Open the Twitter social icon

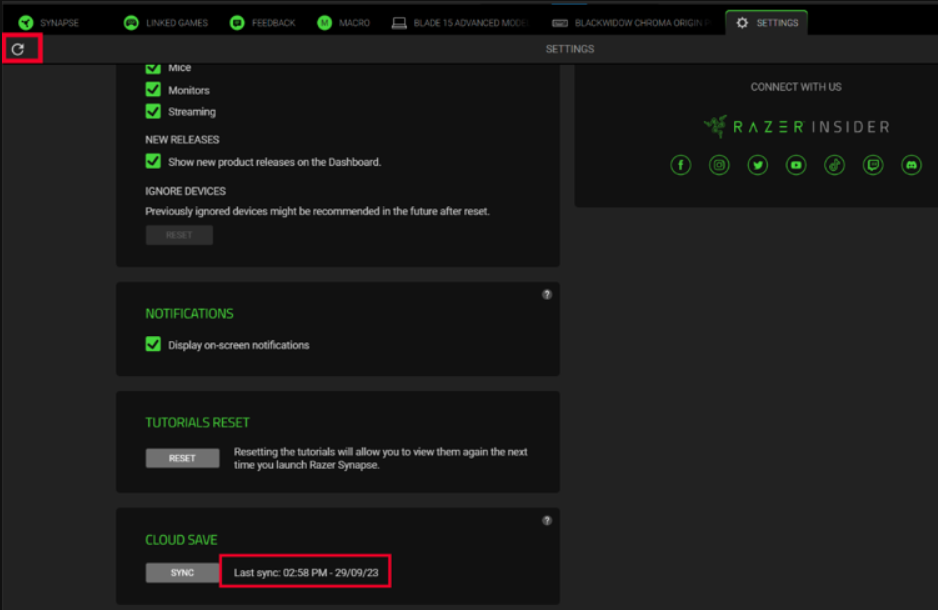click(757, 164)
